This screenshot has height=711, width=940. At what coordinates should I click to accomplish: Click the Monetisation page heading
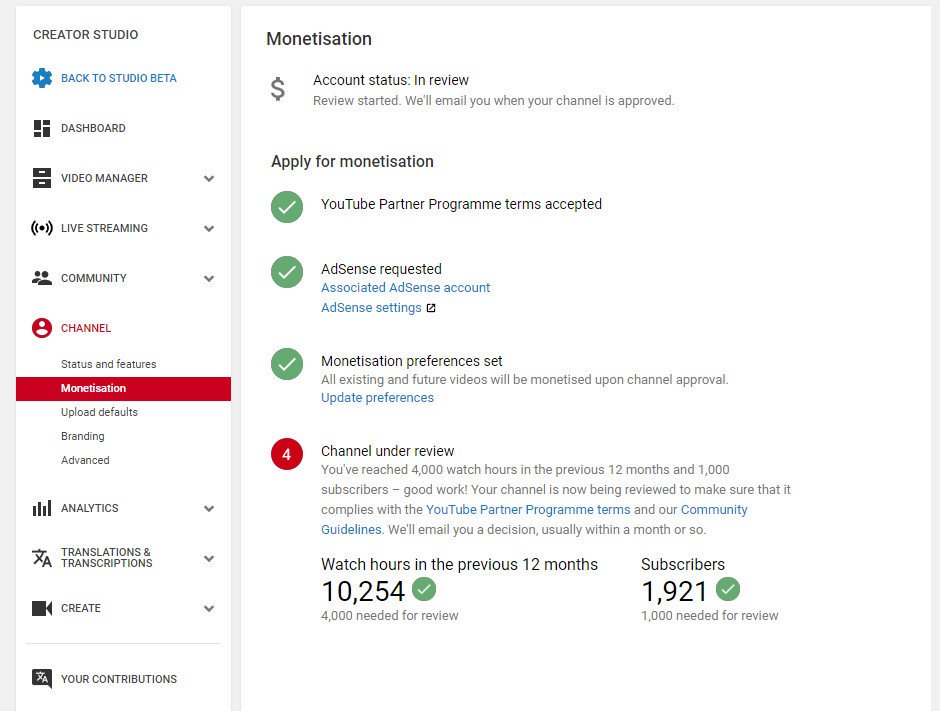tap(319, 39)
